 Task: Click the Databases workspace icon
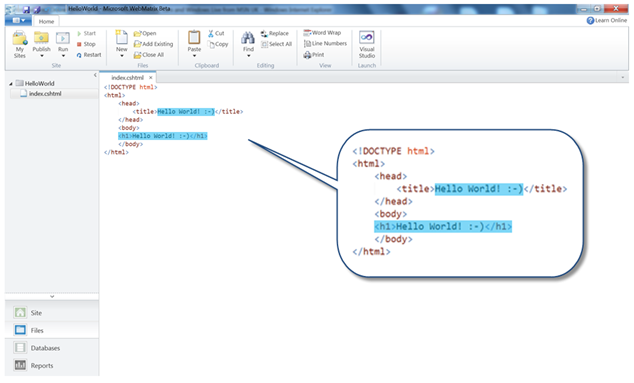click(20, 347)
